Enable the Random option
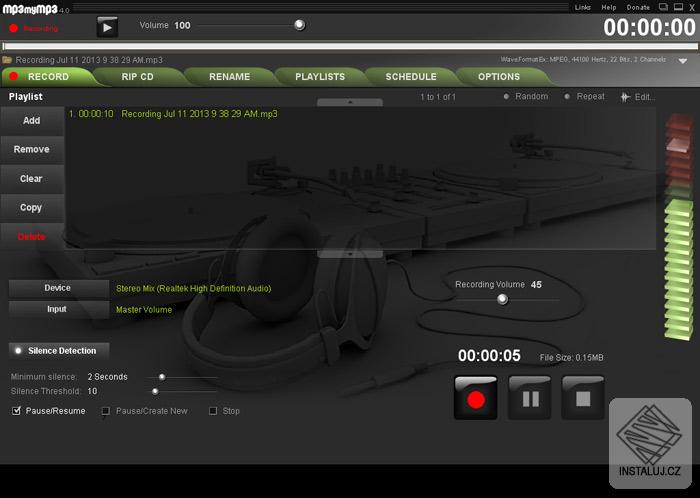The width and height of the screenshot is (700, 498). (526, 96)
